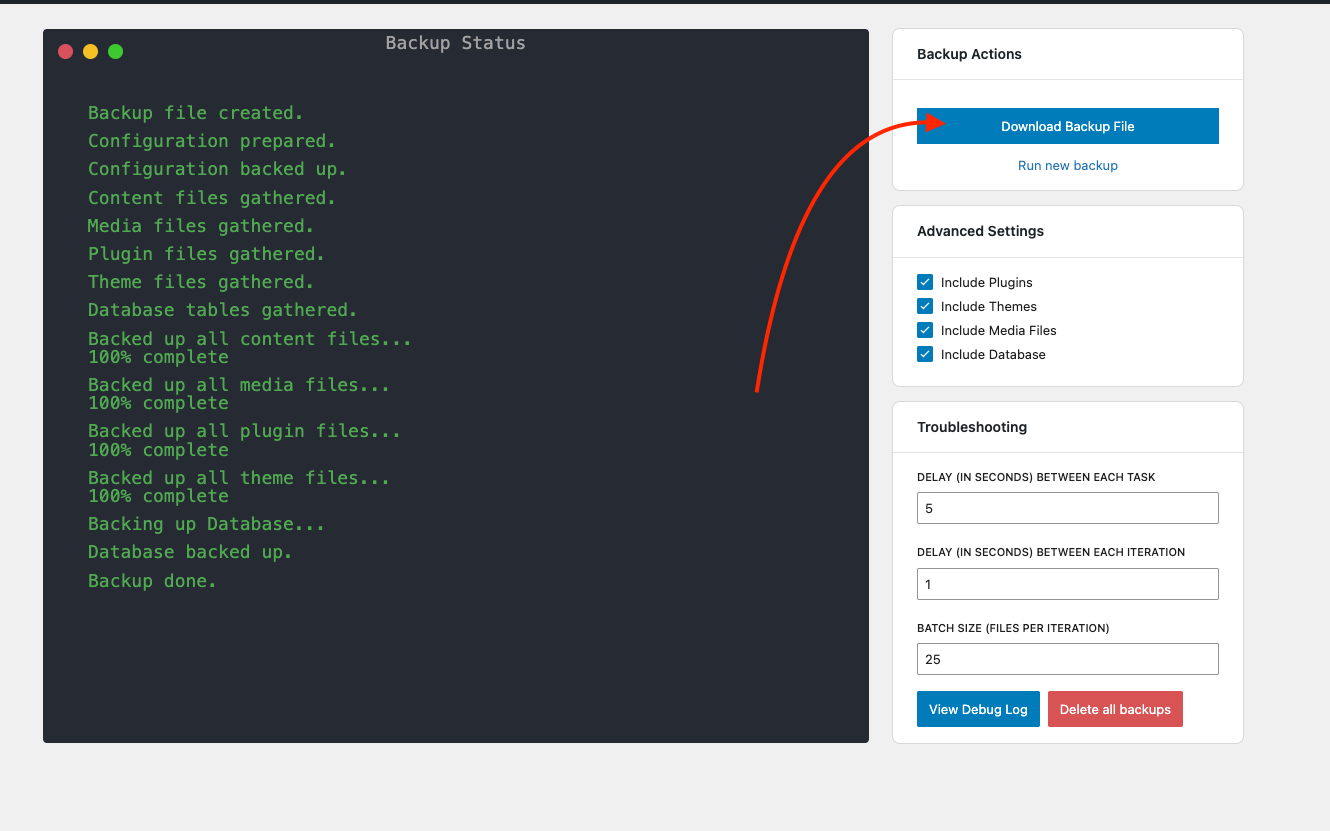Select the "Configuration prepared." log line
This screenshot has height=831, width=1330.
click(x=212, y=141)
